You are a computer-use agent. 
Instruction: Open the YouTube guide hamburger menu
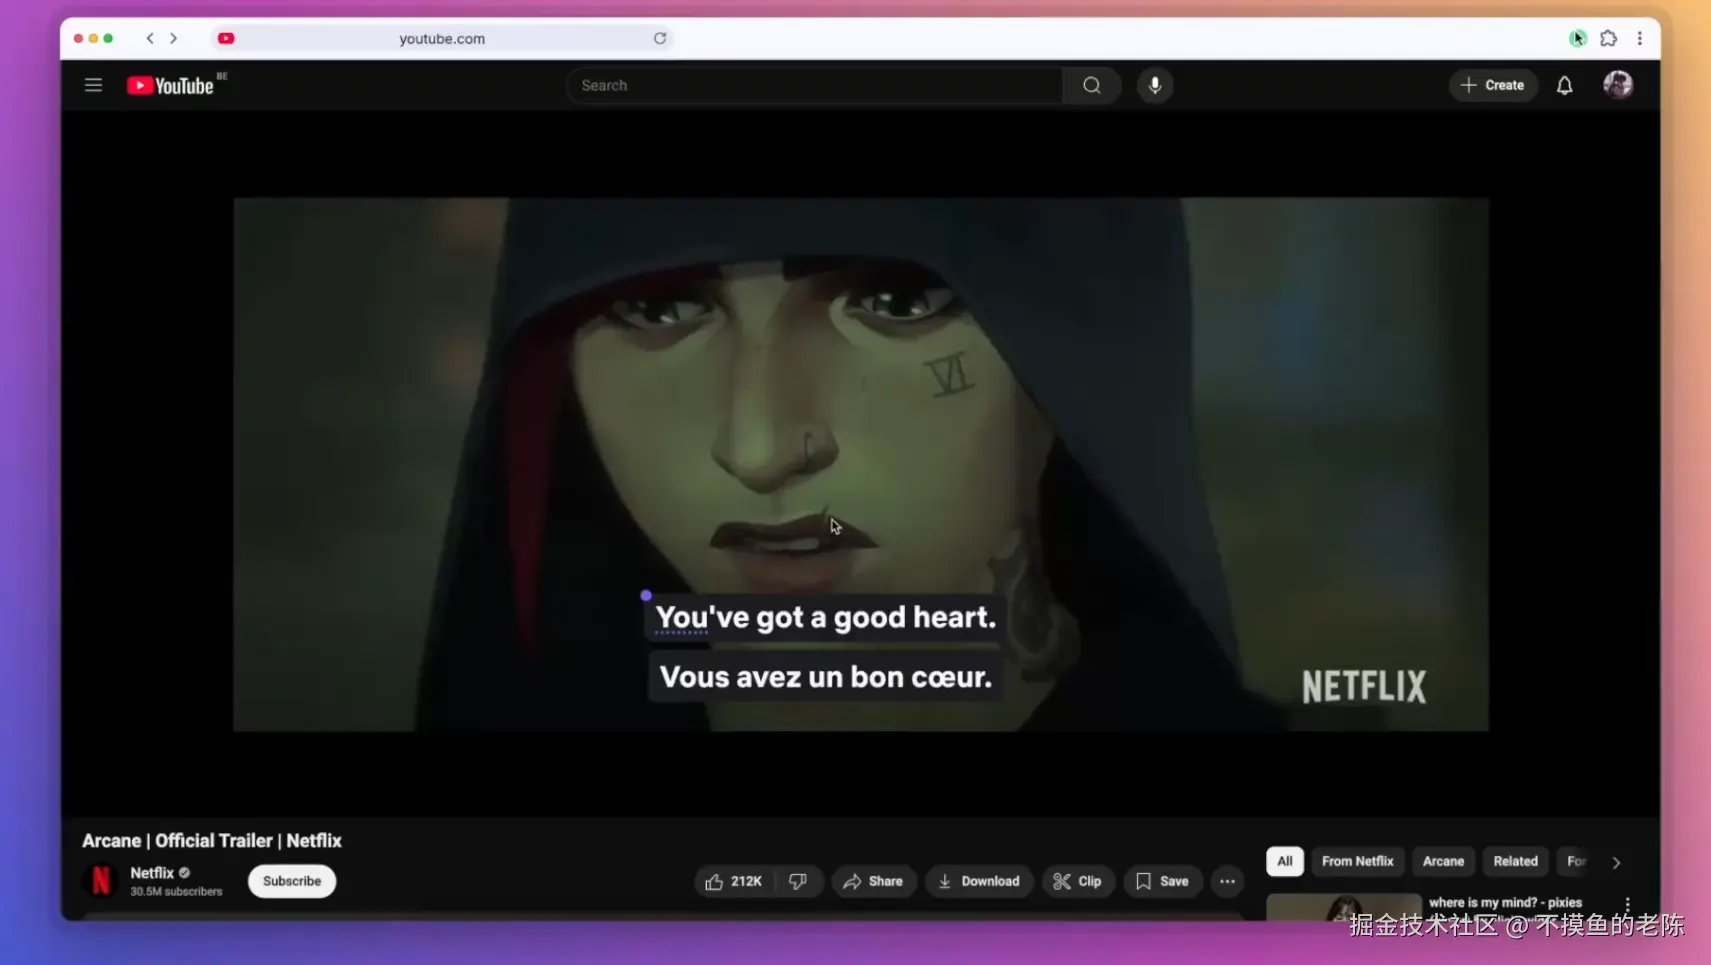(93, 85)
